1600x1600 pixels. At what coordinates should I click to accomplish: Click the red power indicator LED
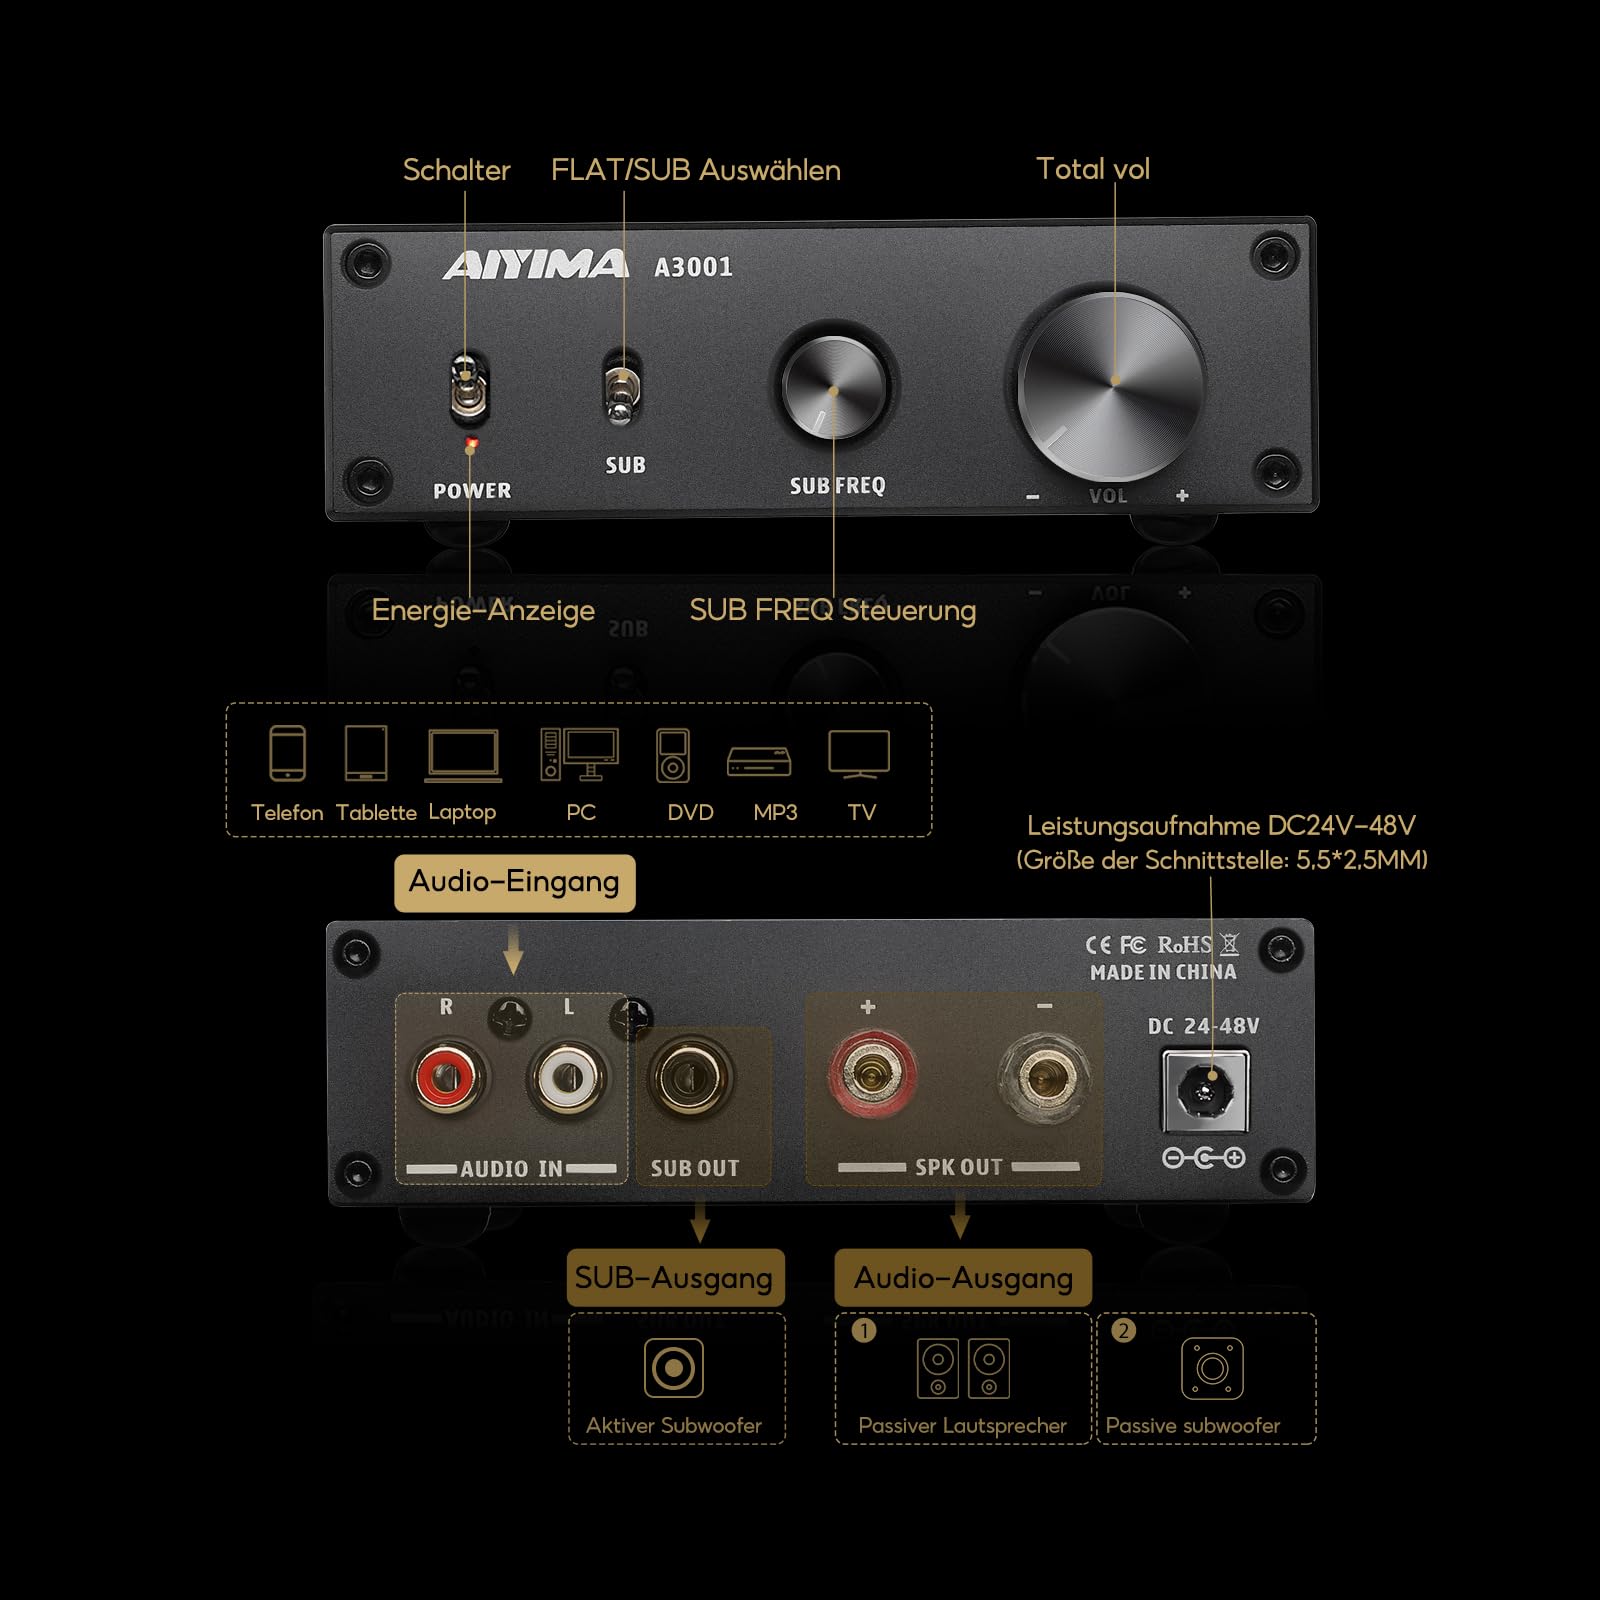pyautogui.click(x=472, y=443)
